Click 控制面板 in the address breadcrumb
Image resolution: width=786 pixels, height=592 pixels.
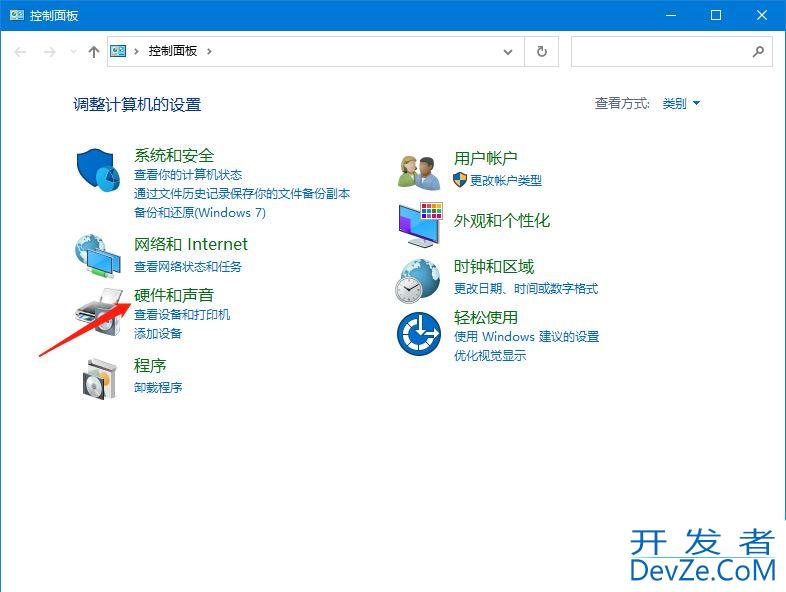click(x=172, y=51)
